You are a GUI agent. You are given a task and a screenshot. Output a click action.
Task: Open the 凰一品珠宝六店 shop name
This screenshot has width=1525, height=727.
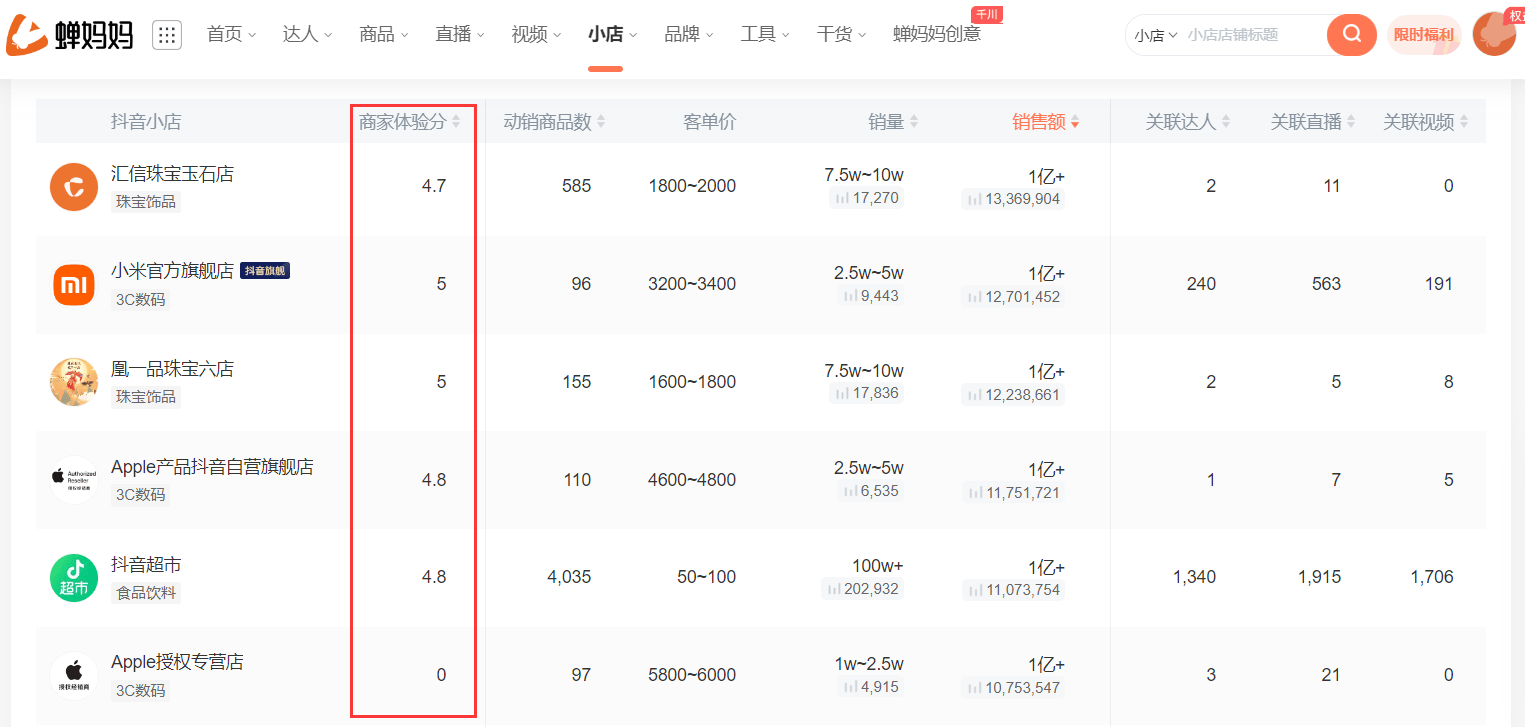[172, 369]
